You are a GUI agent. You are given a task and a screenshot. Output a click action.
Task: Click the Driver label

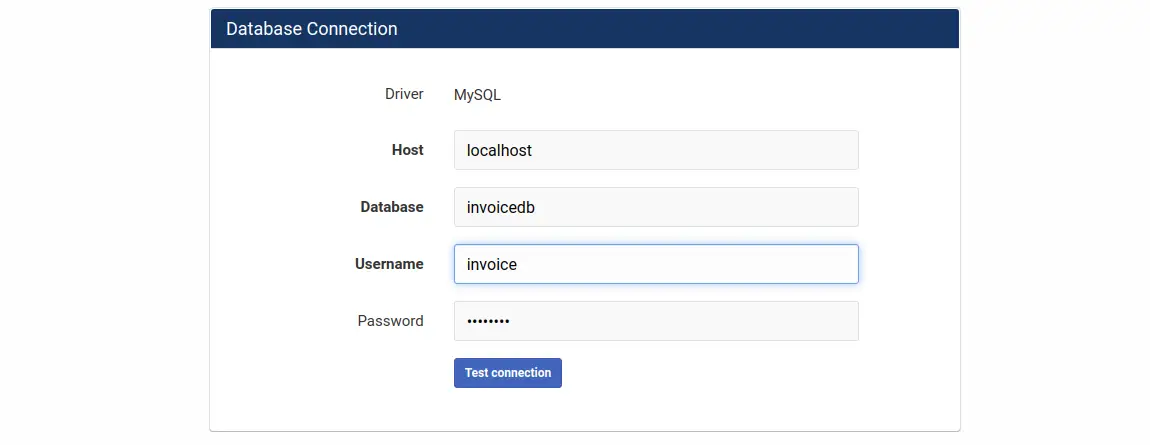click(x=404, y=95)
